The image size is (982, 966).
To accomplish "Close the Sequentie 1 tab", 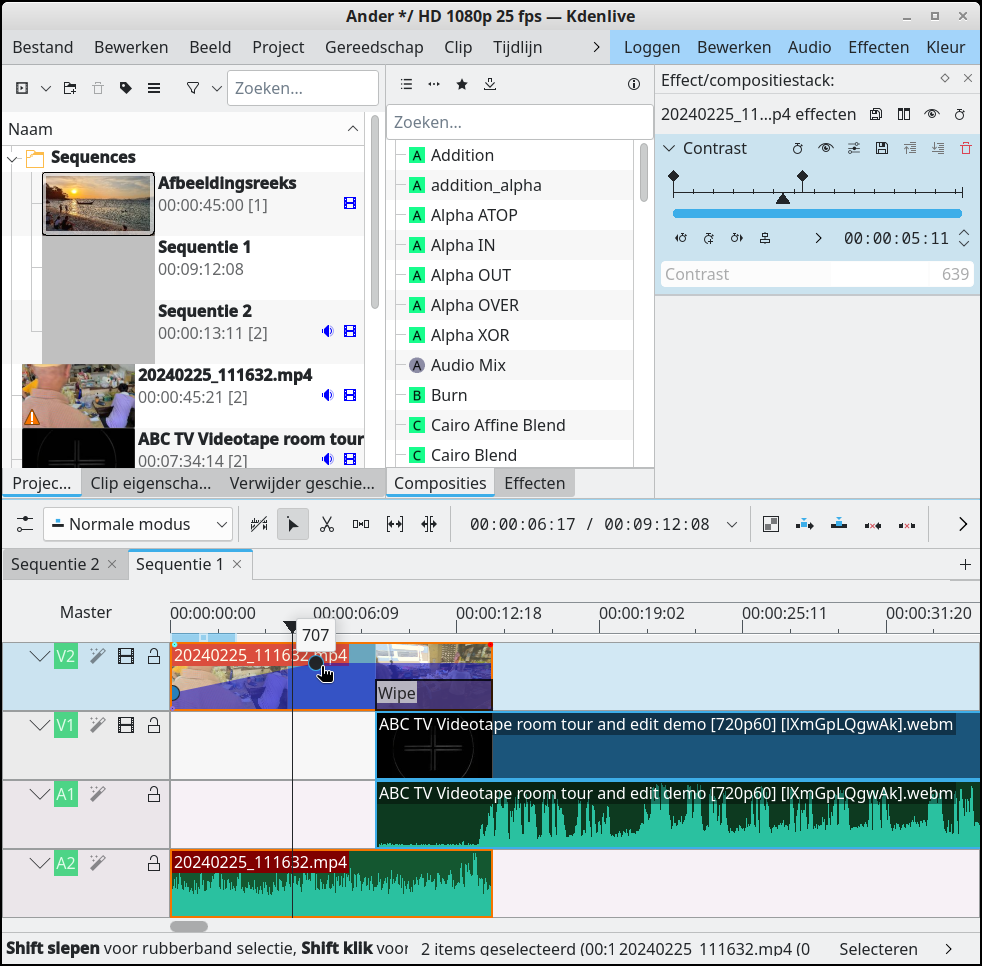I will pos(237,564).
